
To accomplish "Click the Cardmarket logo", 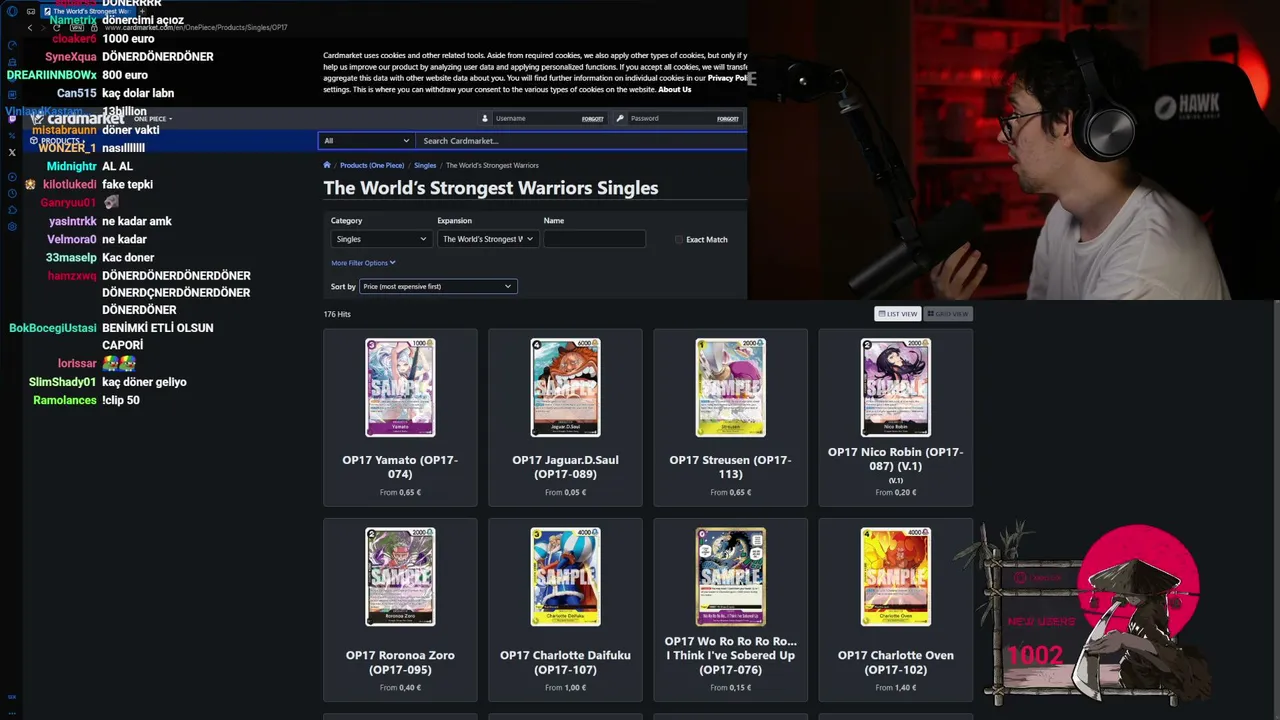I will coord(77,119).
